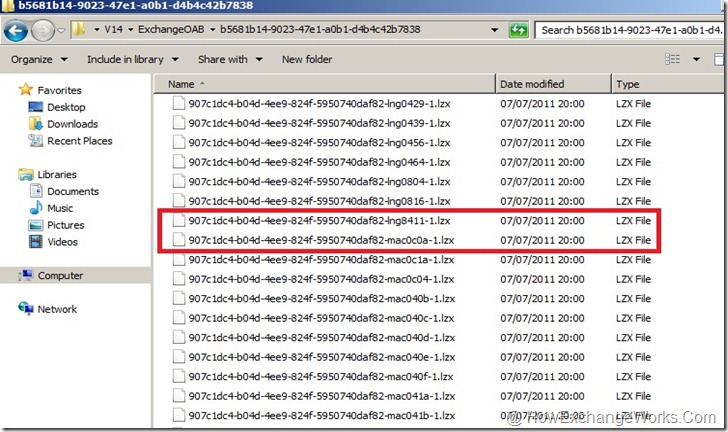Click the Back navigation arrow button
728x432 pixels.
pyautogui.click(x=16, y=31)
